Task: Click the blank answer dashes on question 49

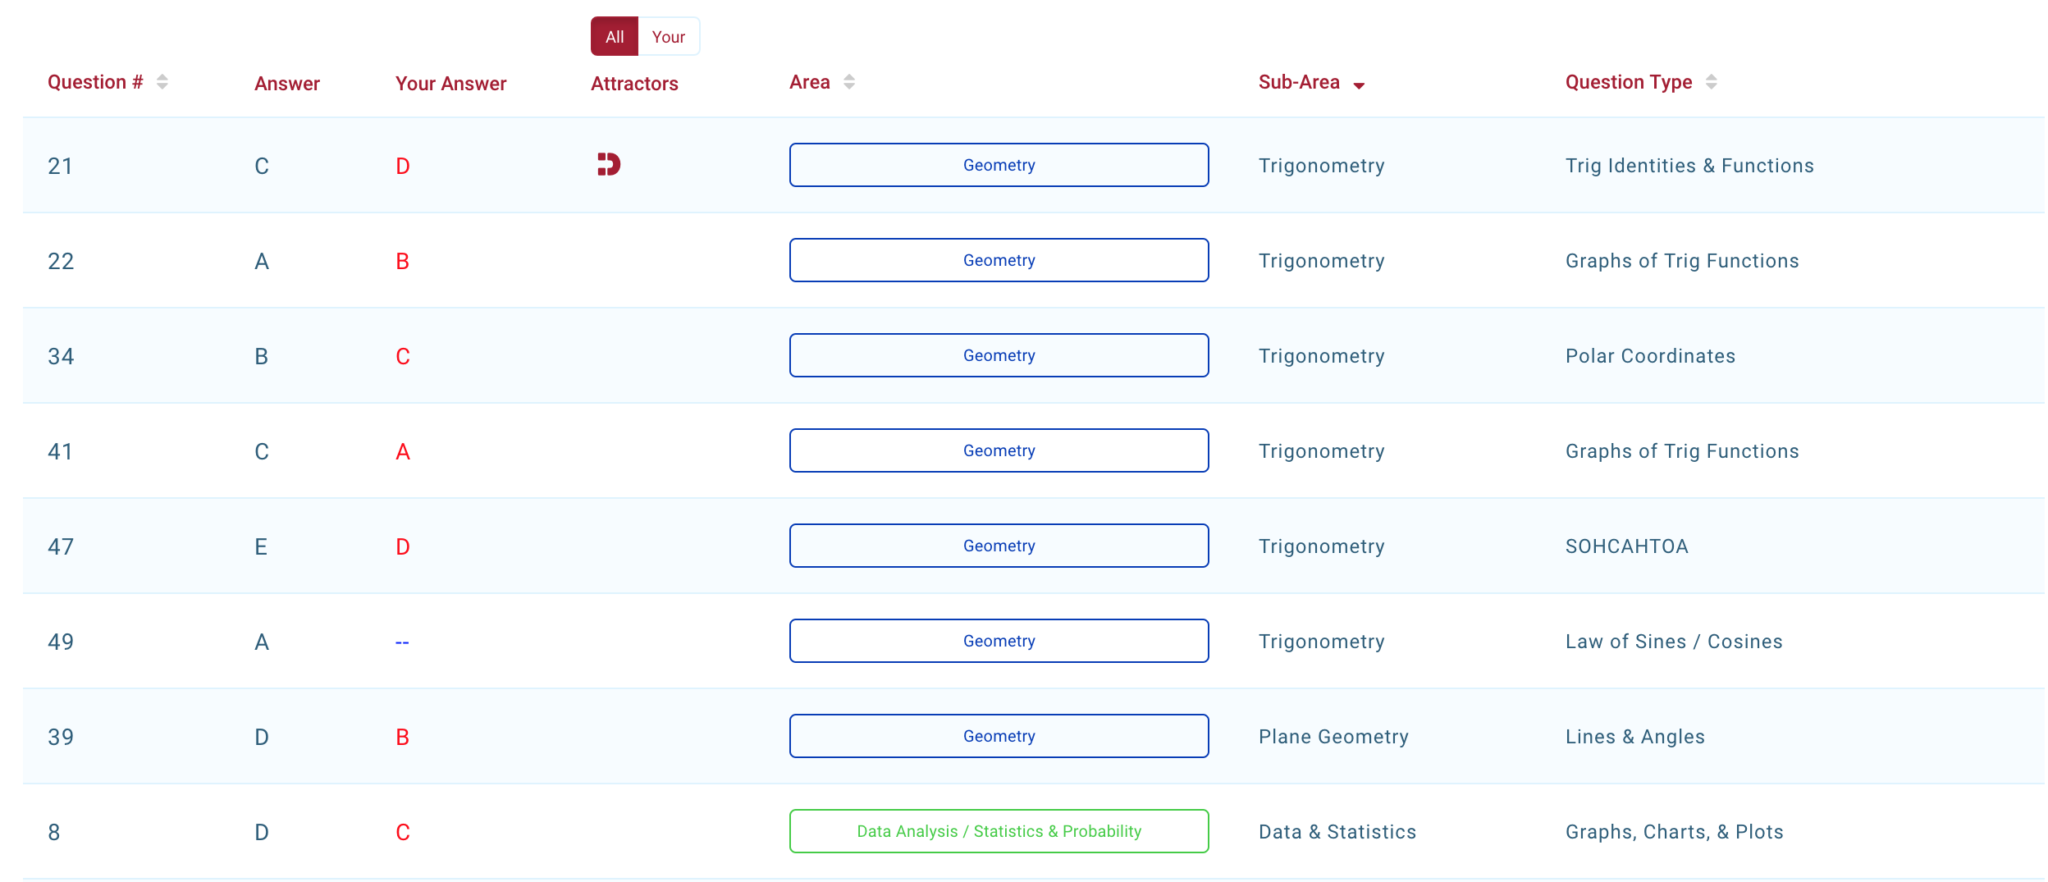Action: pos(402,641)
